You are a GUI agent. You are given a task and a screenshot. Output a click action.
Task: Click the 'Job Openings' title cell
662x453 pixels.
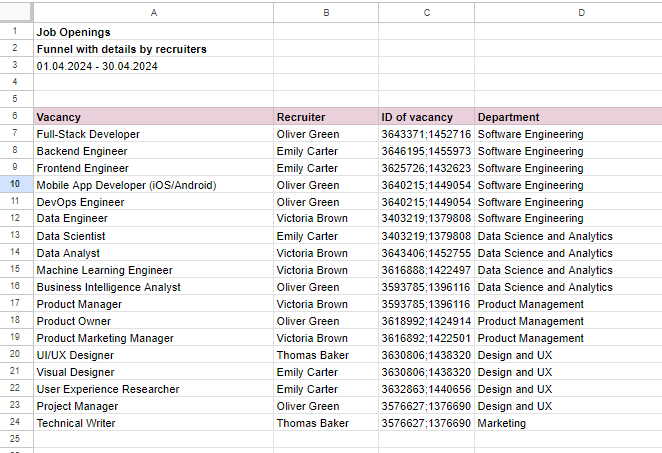(x=154, y=32)
